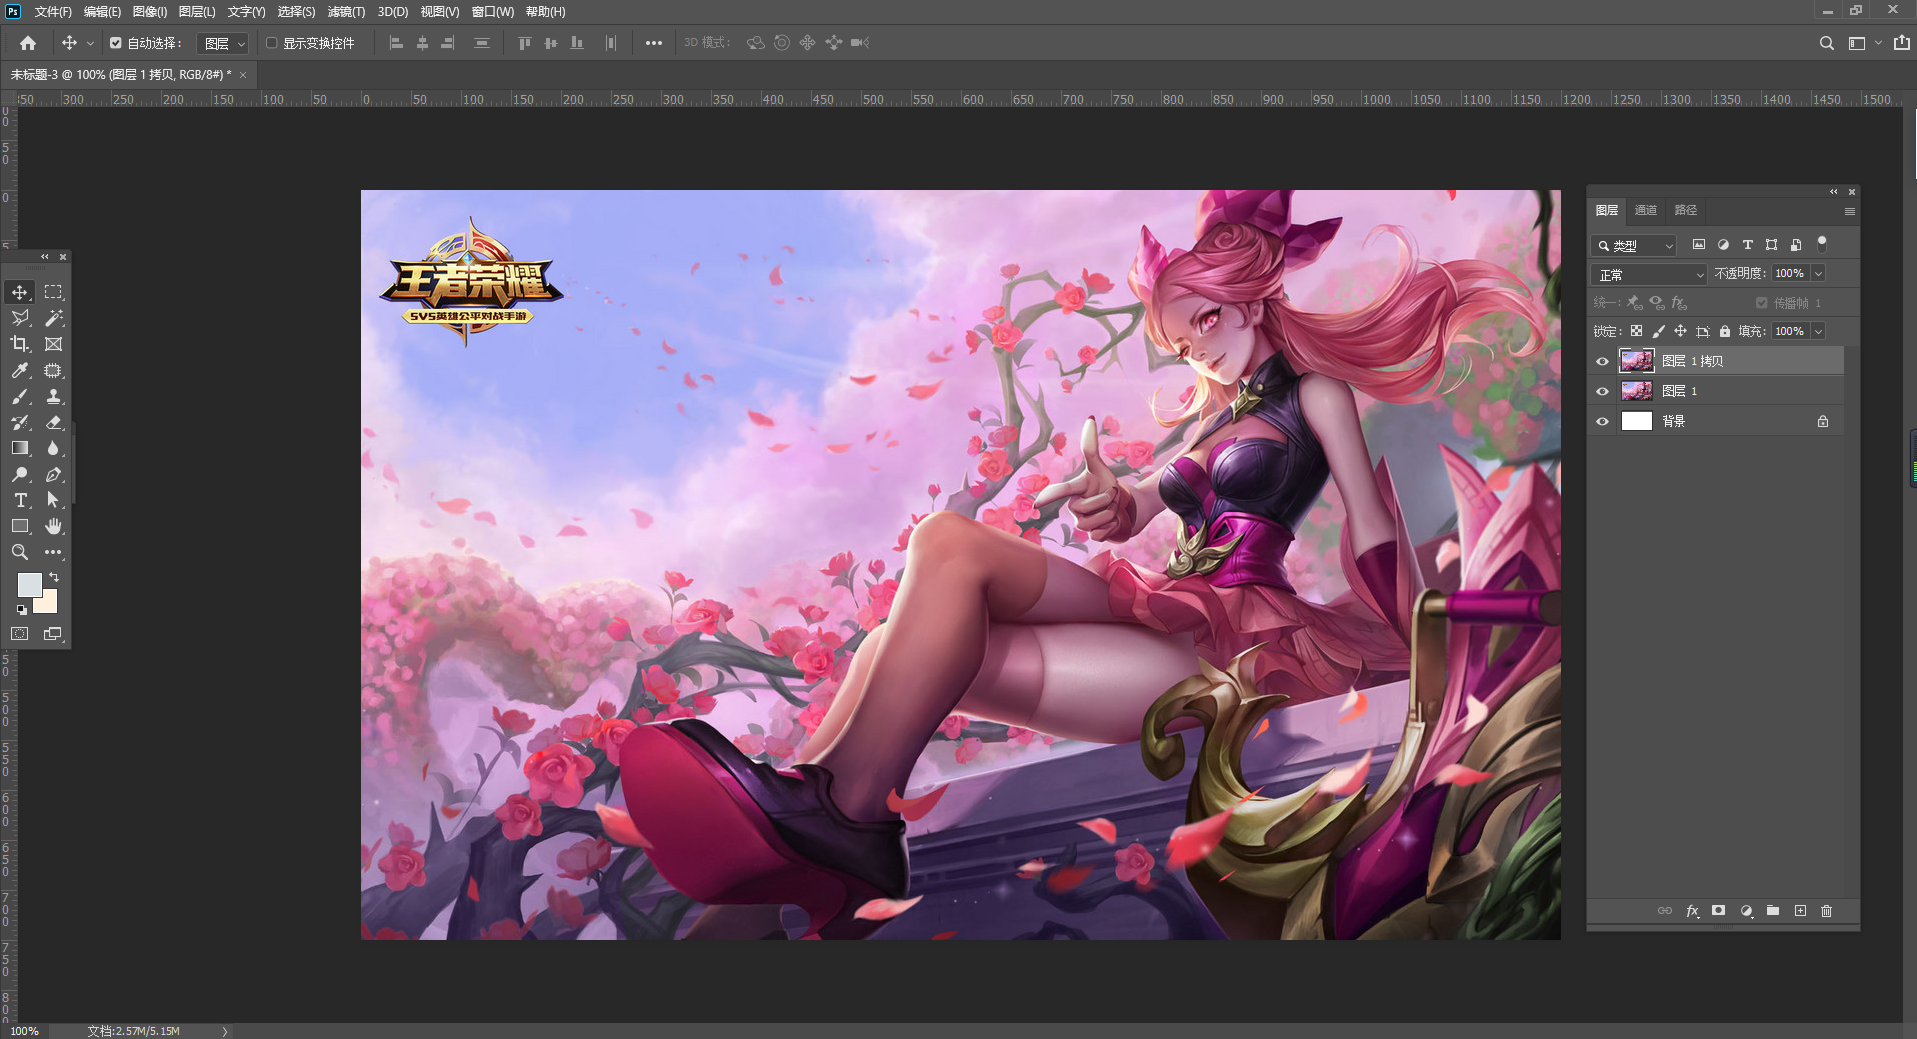Select the Gradient tool
Viewport: 1917px width, 1039px height.
pyautogui.click(x=20, y=448)
